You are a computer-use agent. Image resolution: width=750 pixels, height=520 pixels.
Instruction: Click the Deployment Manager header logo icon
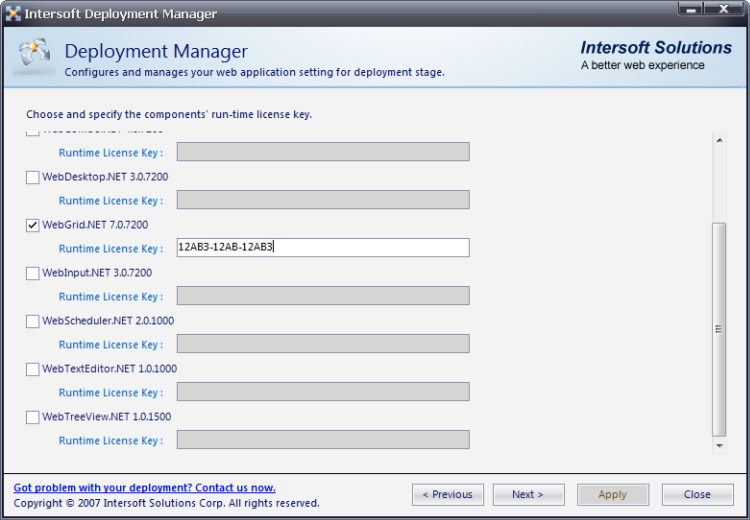pos(32,58)
